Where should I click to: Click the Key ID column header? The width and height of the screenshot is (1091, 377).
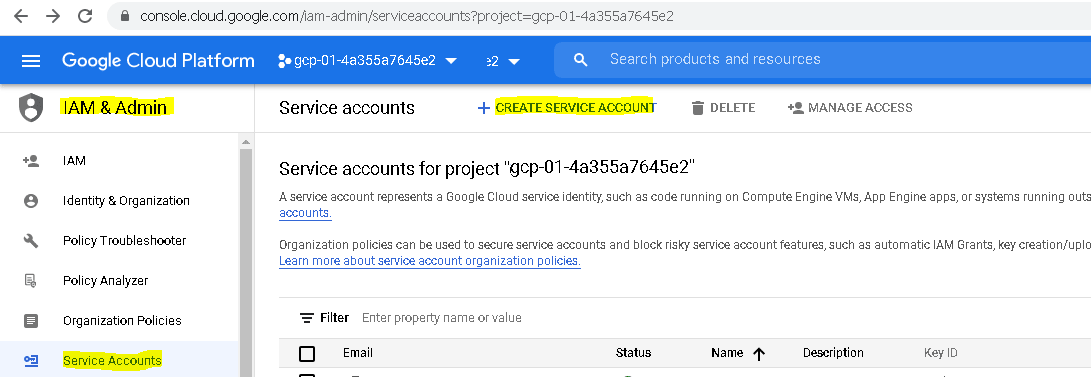tap(941, 353)
